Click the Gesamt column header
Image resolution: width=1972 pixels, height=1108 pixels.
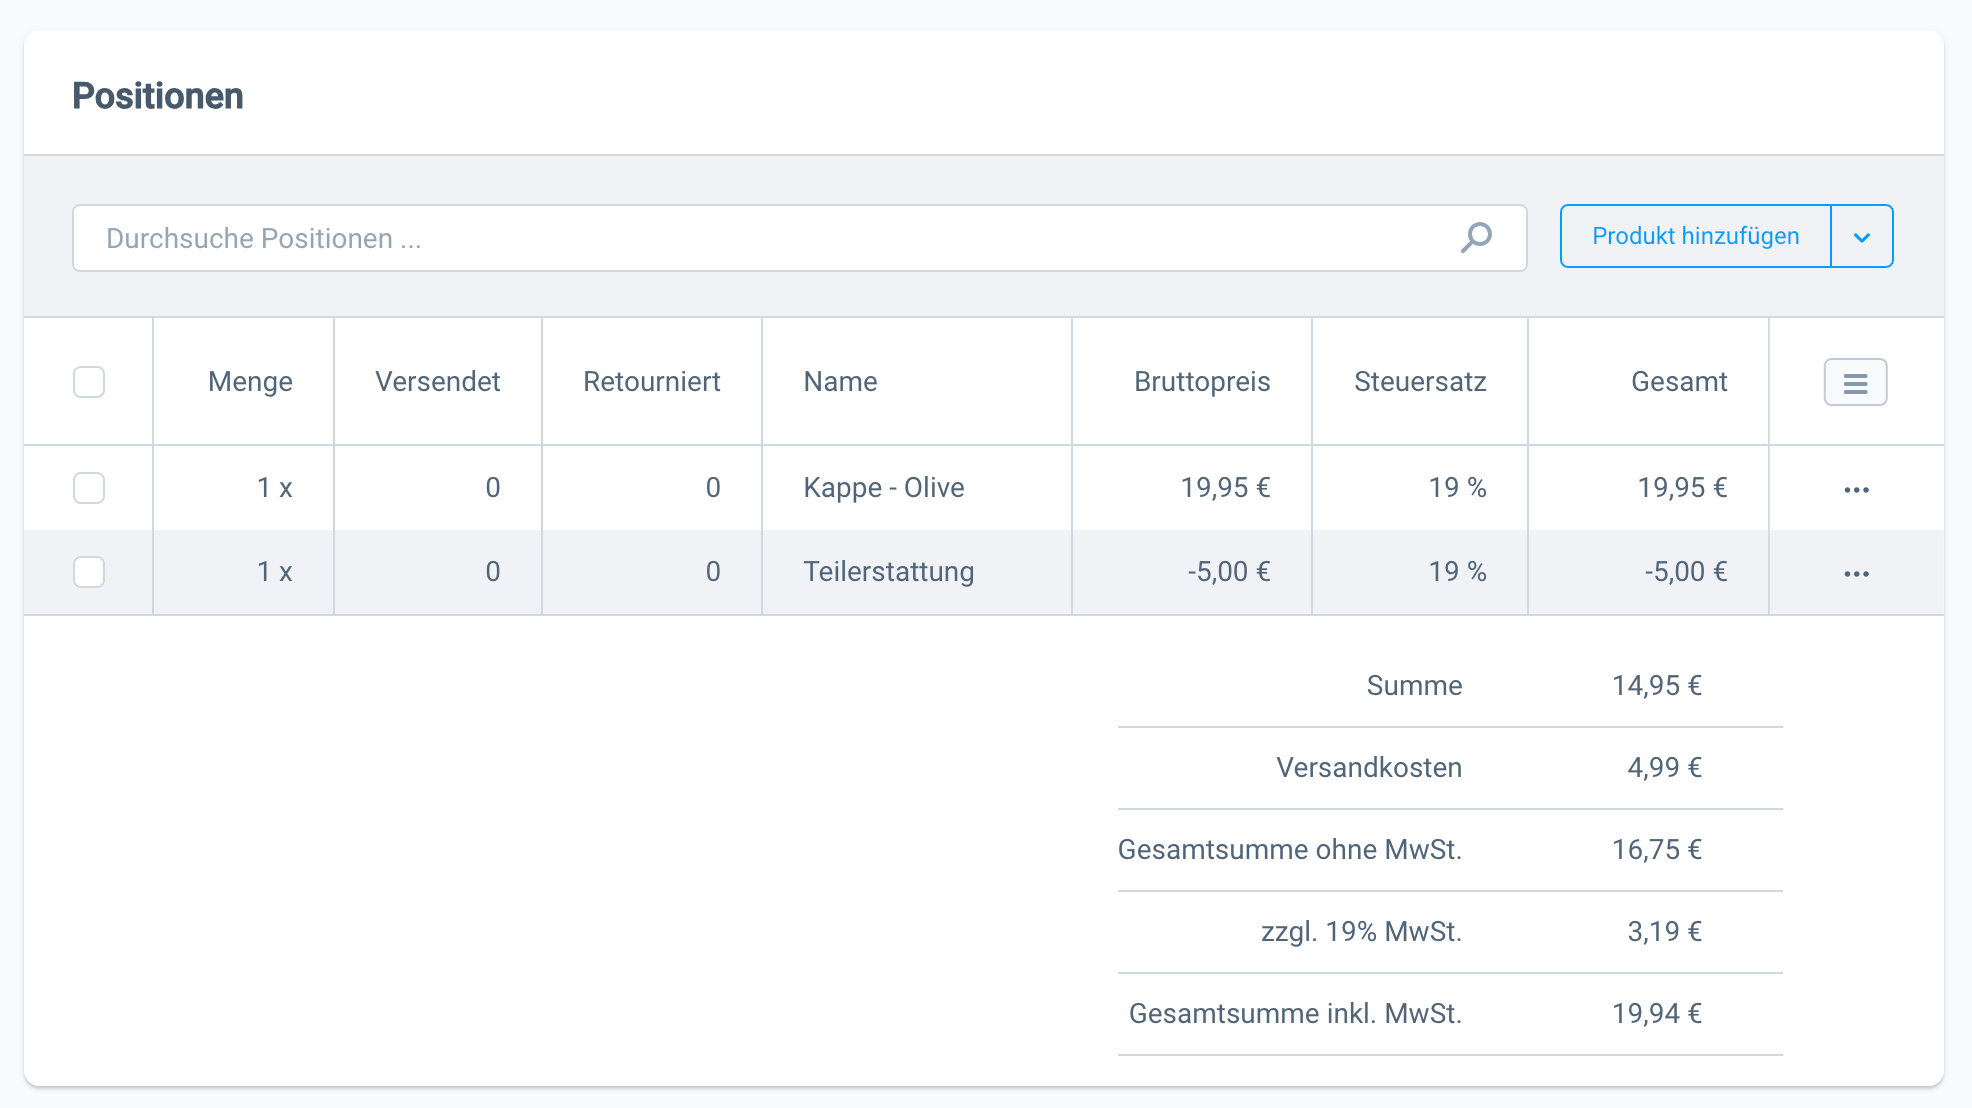1678,382
